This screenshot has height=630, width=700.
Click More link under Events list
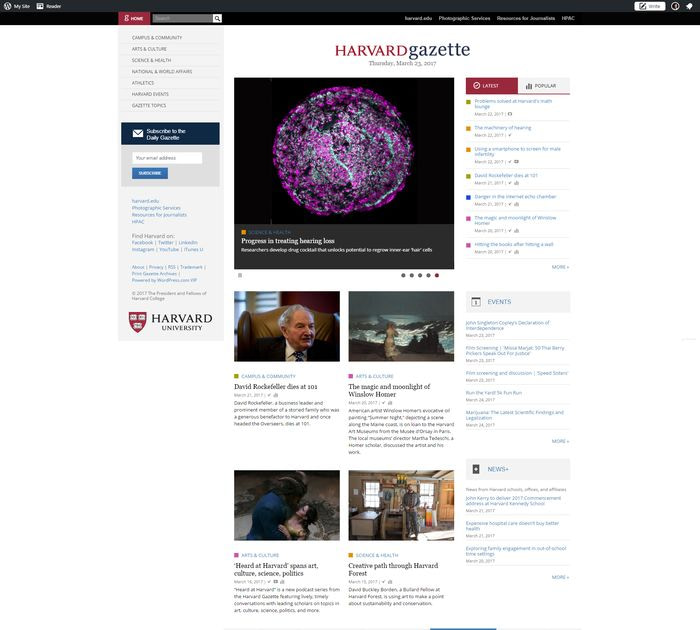[x=560, y=441]
